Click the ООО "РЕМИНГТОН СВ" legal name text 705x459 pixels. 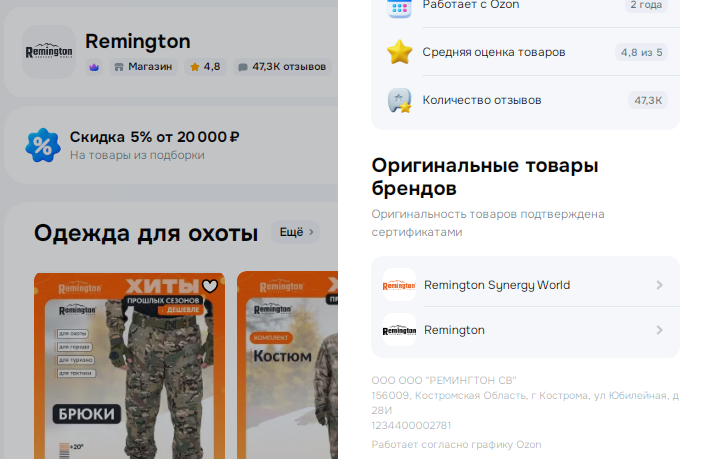tap(444, 381)
